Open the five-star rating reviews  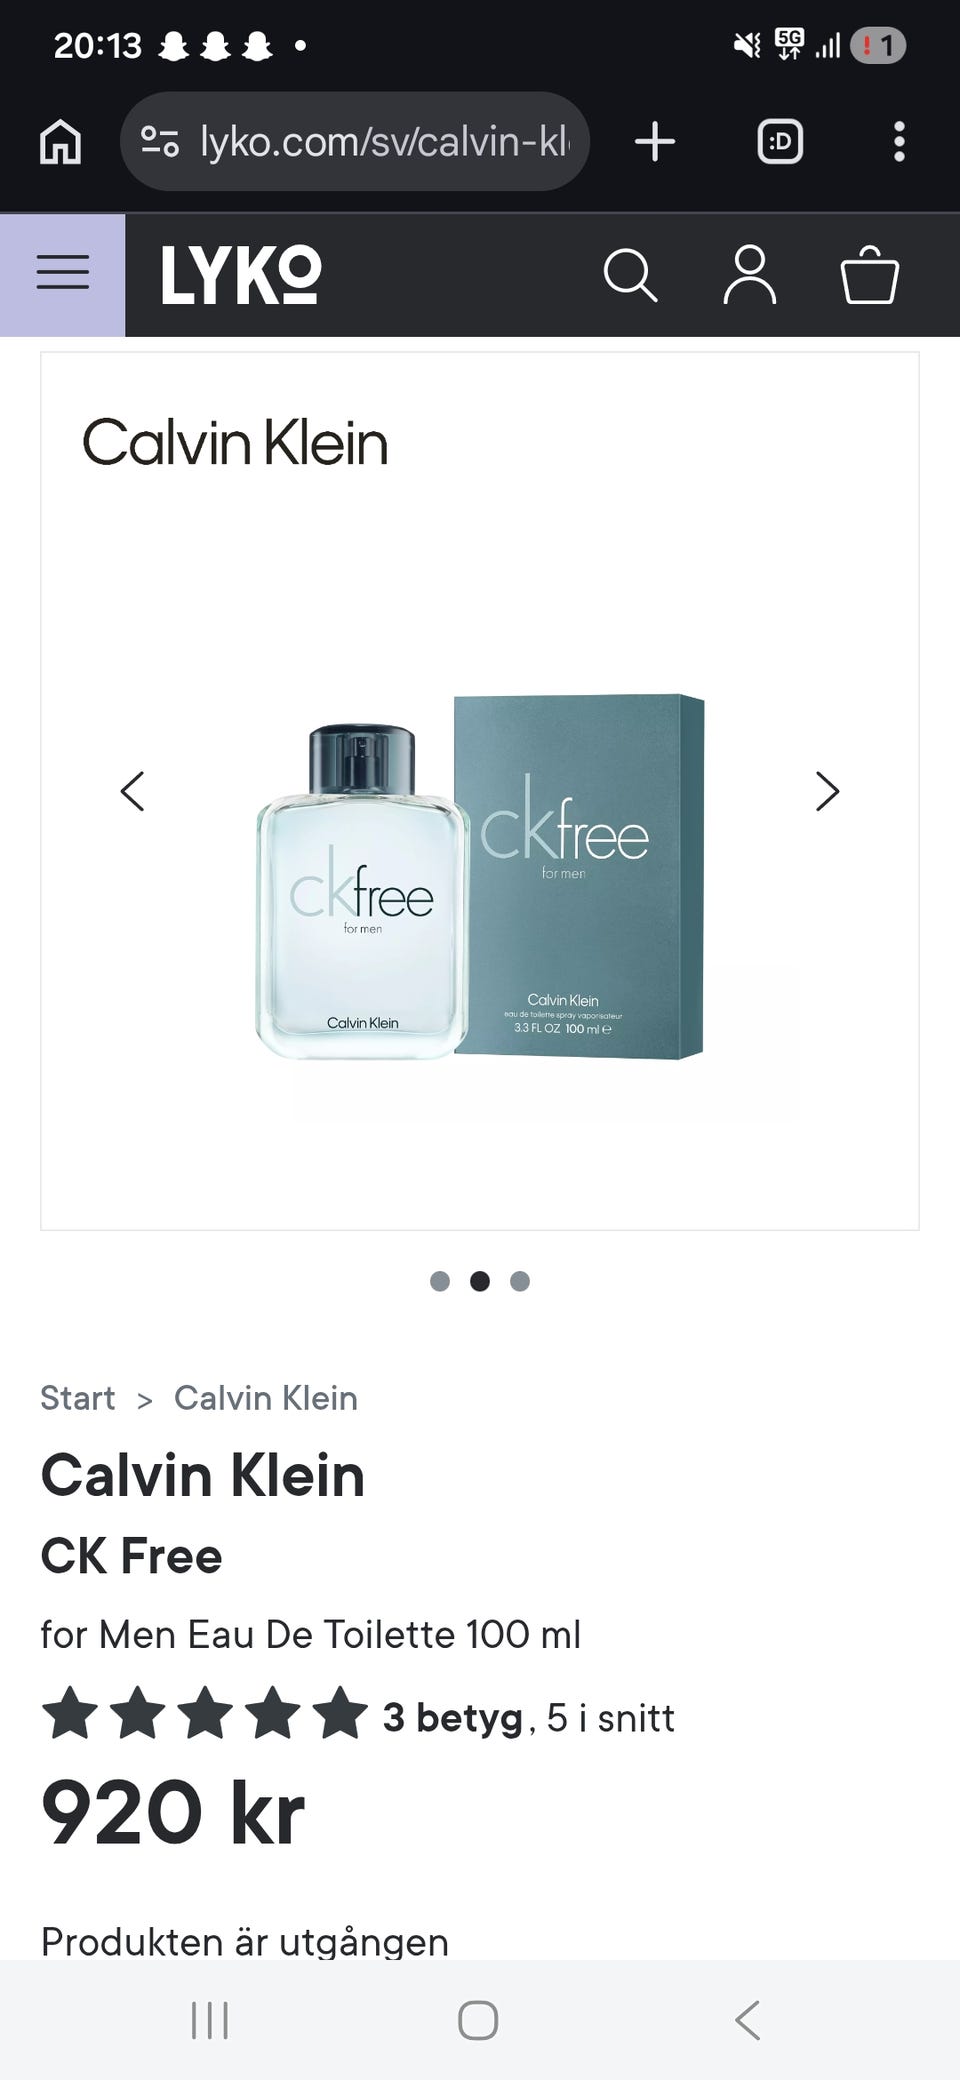[x=358, y=1717]
